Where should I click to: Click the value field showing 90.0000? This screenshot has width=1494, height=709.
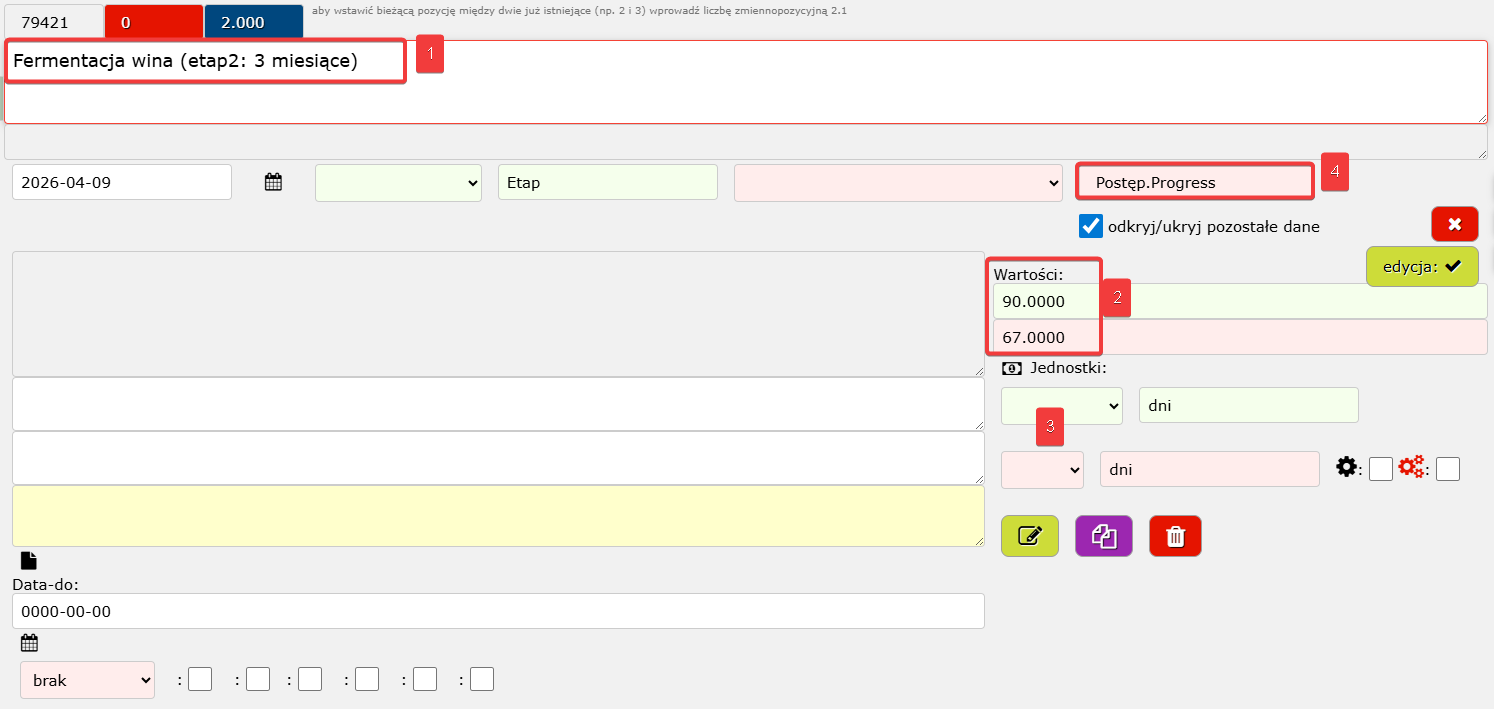1240,301
